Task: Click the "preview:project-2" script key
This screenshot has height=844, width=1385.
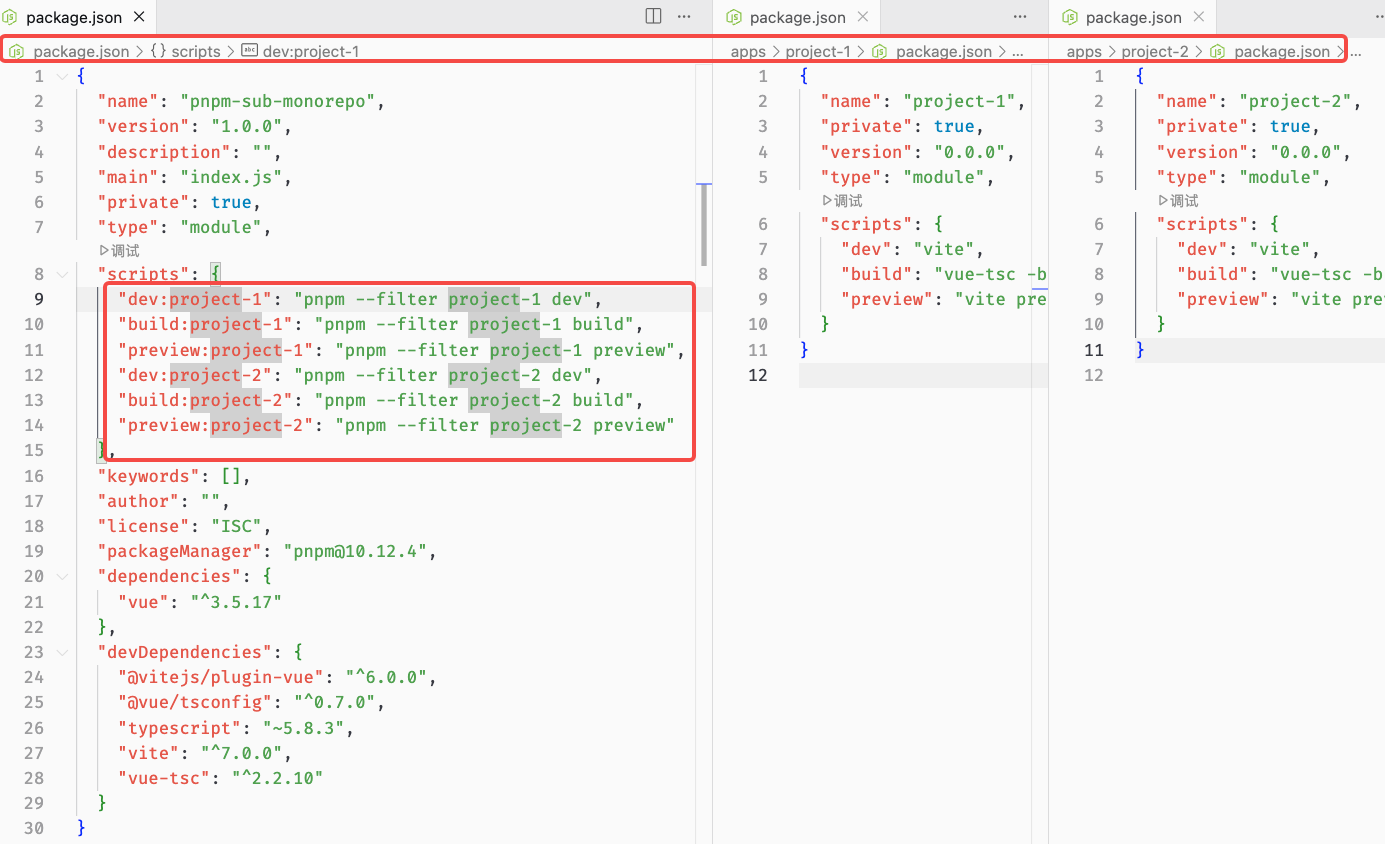Action: (x=215, y=425)
